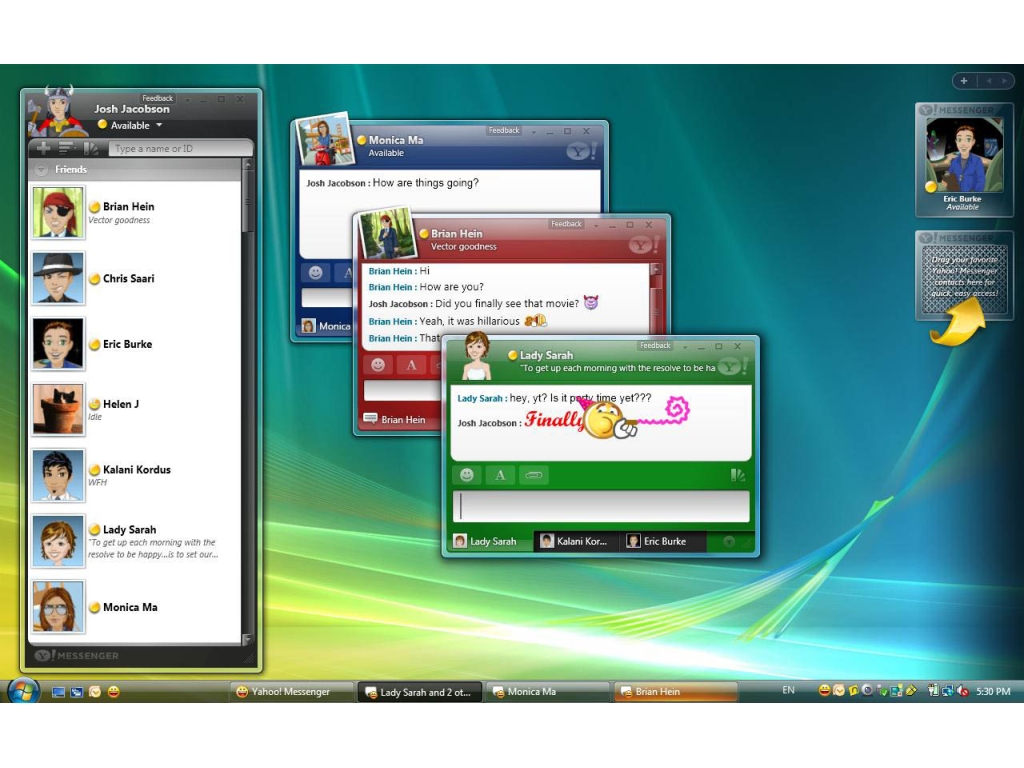Switch to the 'Lady Sarah and 2 ot...' taskbar button
The height and width of the screenshot is (768, 1024).
419,692
